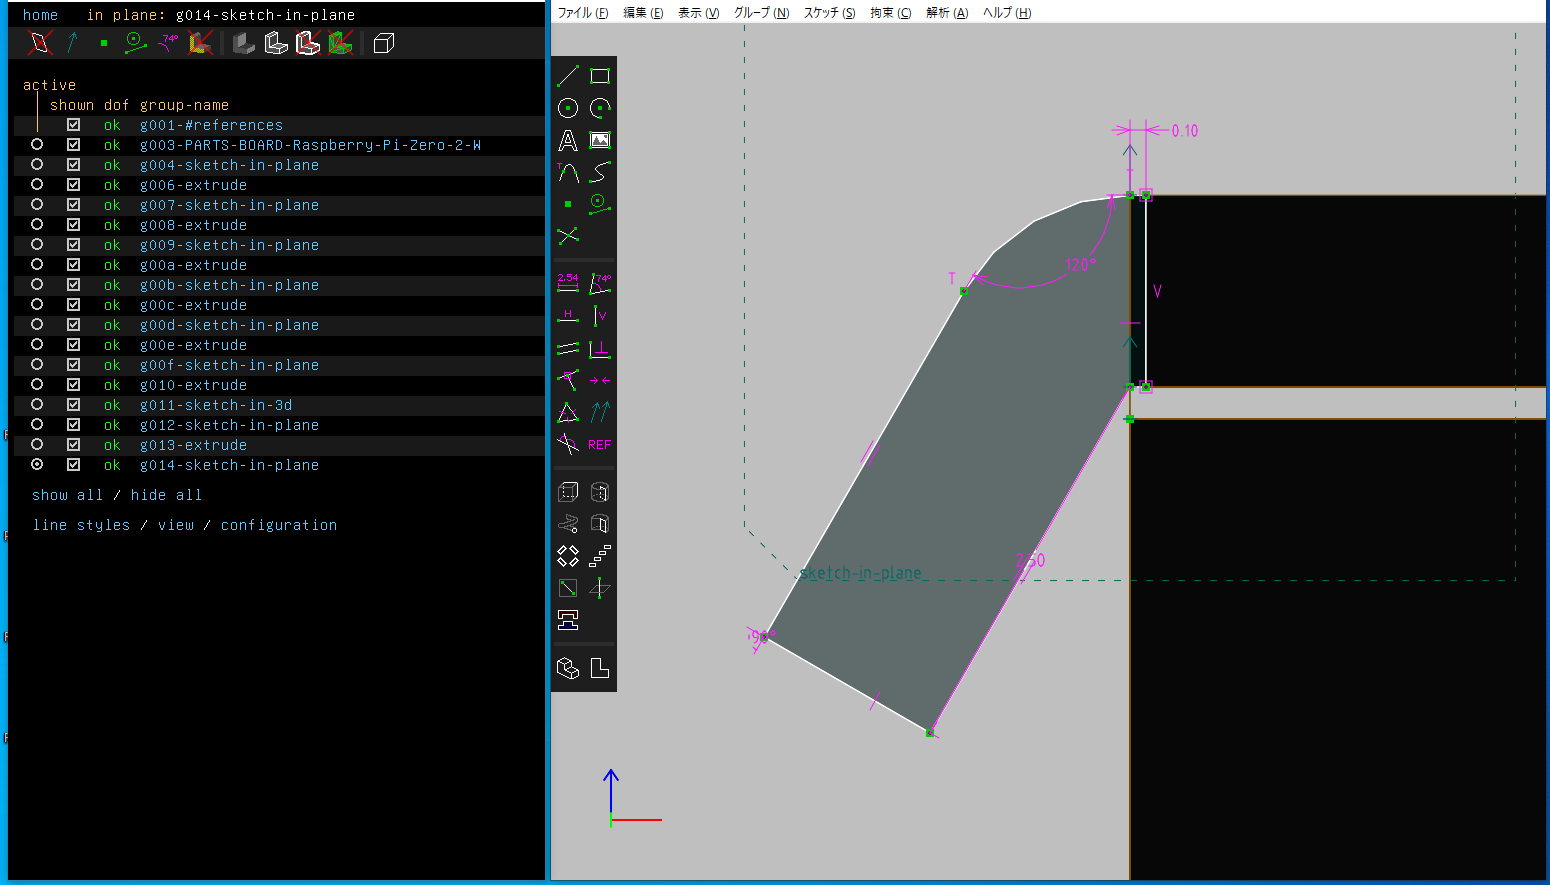This screenshot has width=1550, height=885.
Task: Hide the g003-PARTS-BOARD-Raspberry-Pi-Zero-2-W group
Action: 73,145
